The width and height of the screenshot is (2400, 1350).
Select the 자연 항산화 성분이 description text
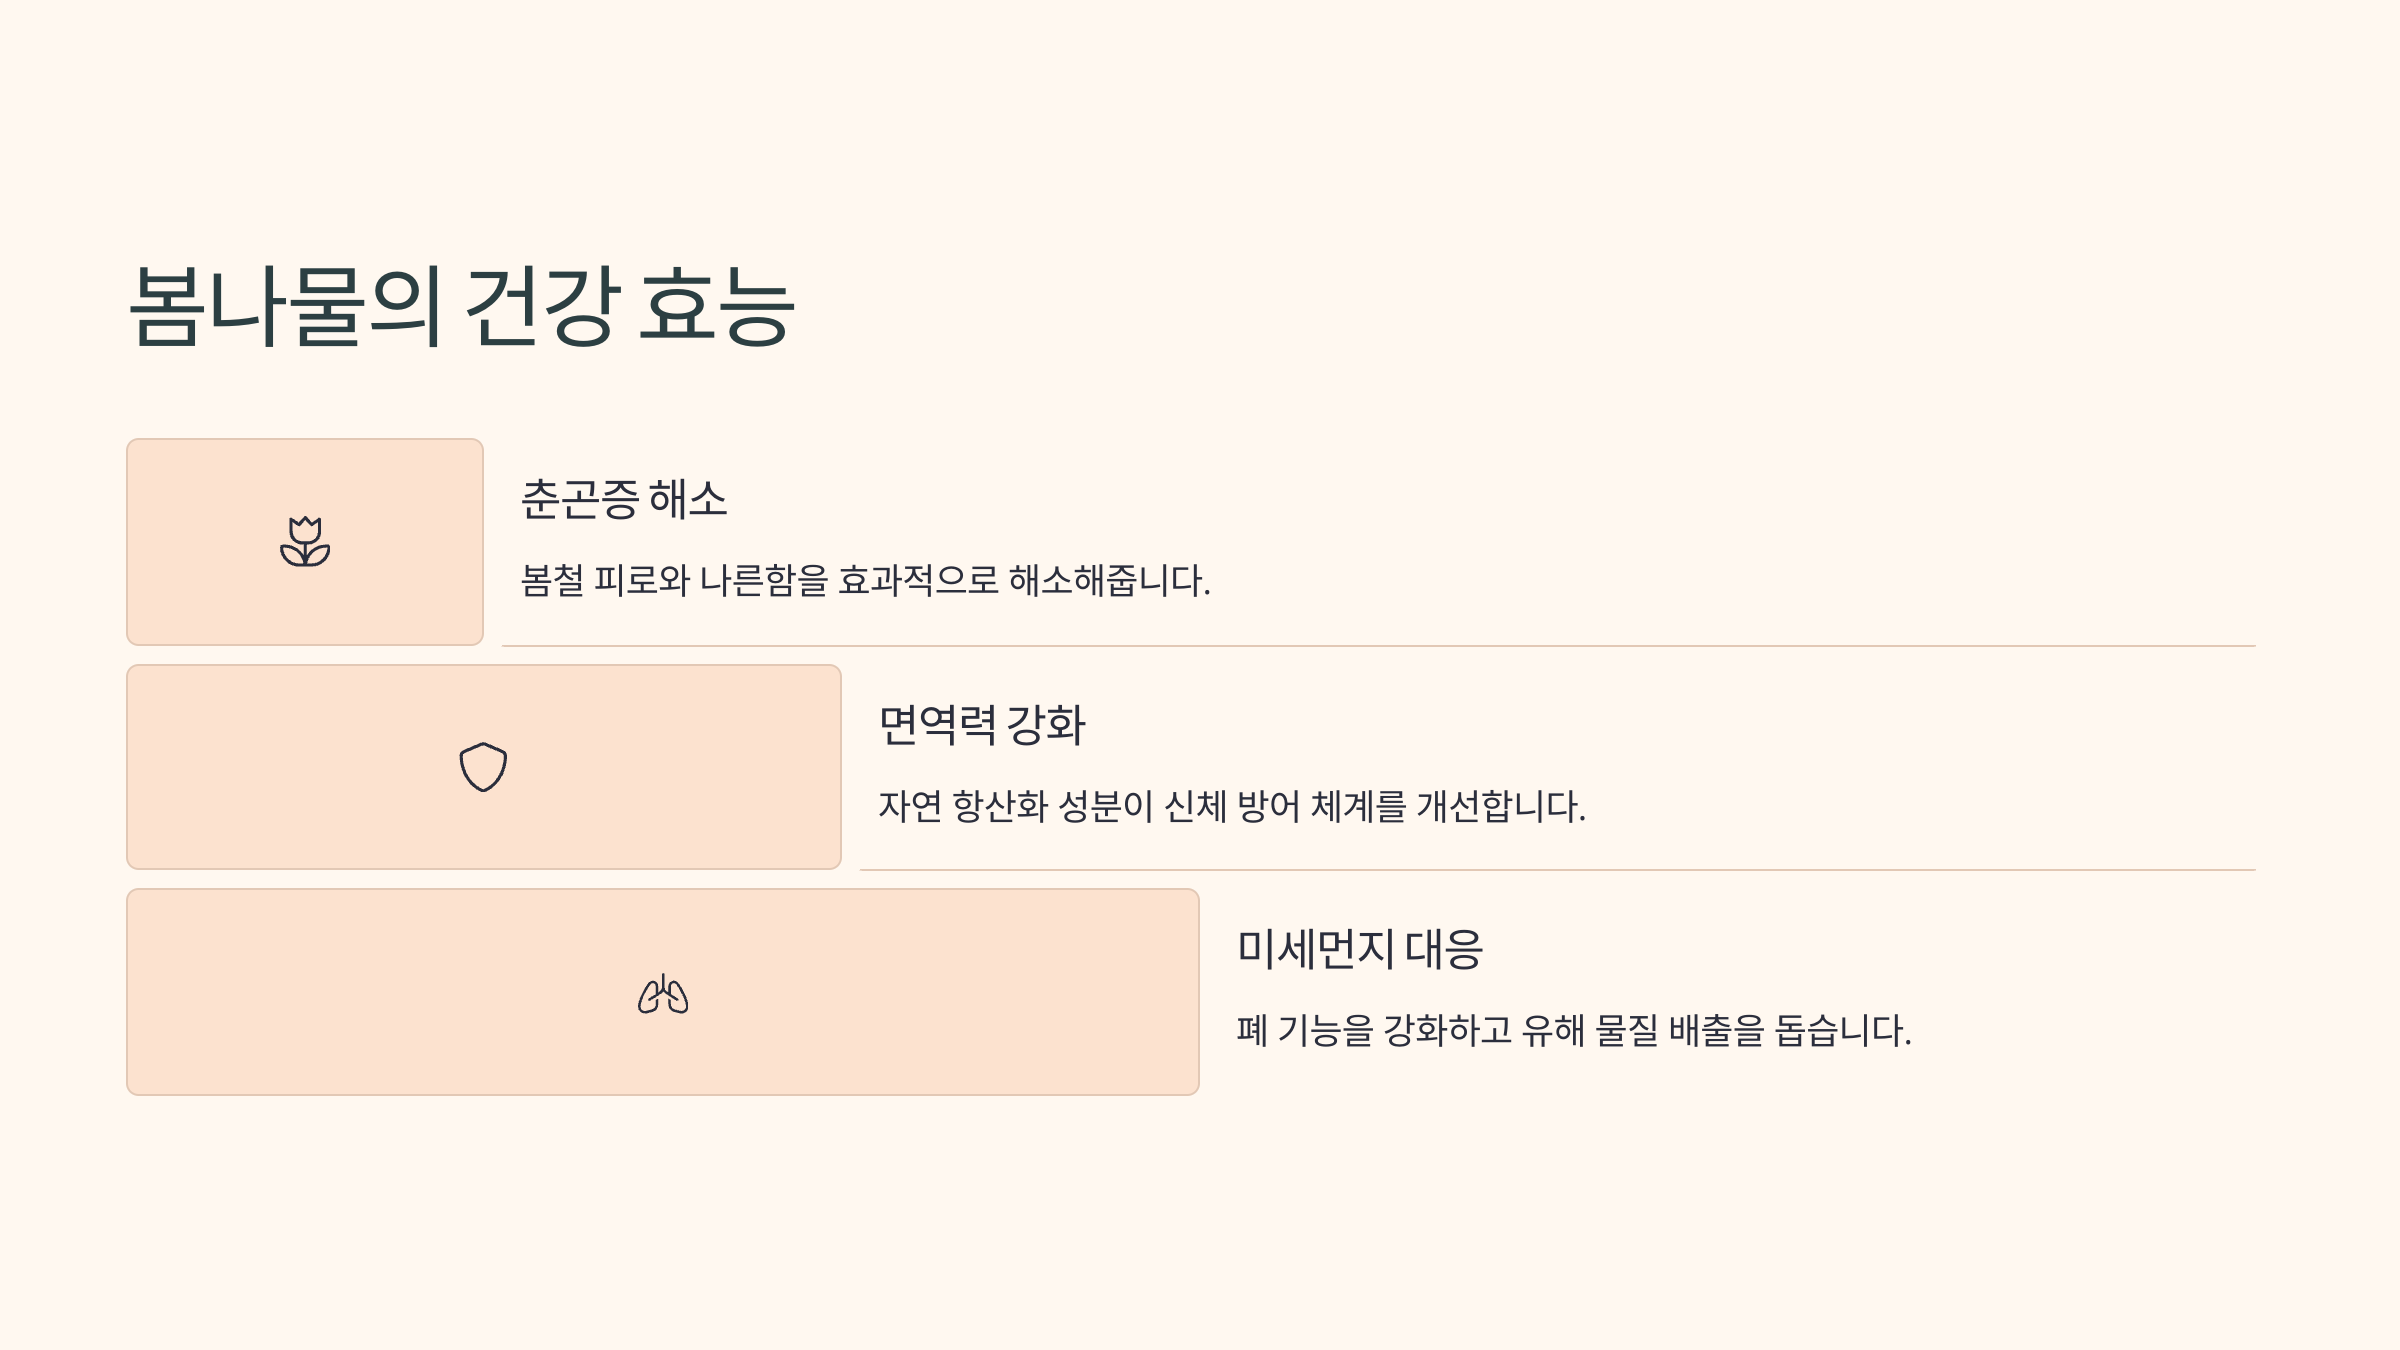[1232, 806]
